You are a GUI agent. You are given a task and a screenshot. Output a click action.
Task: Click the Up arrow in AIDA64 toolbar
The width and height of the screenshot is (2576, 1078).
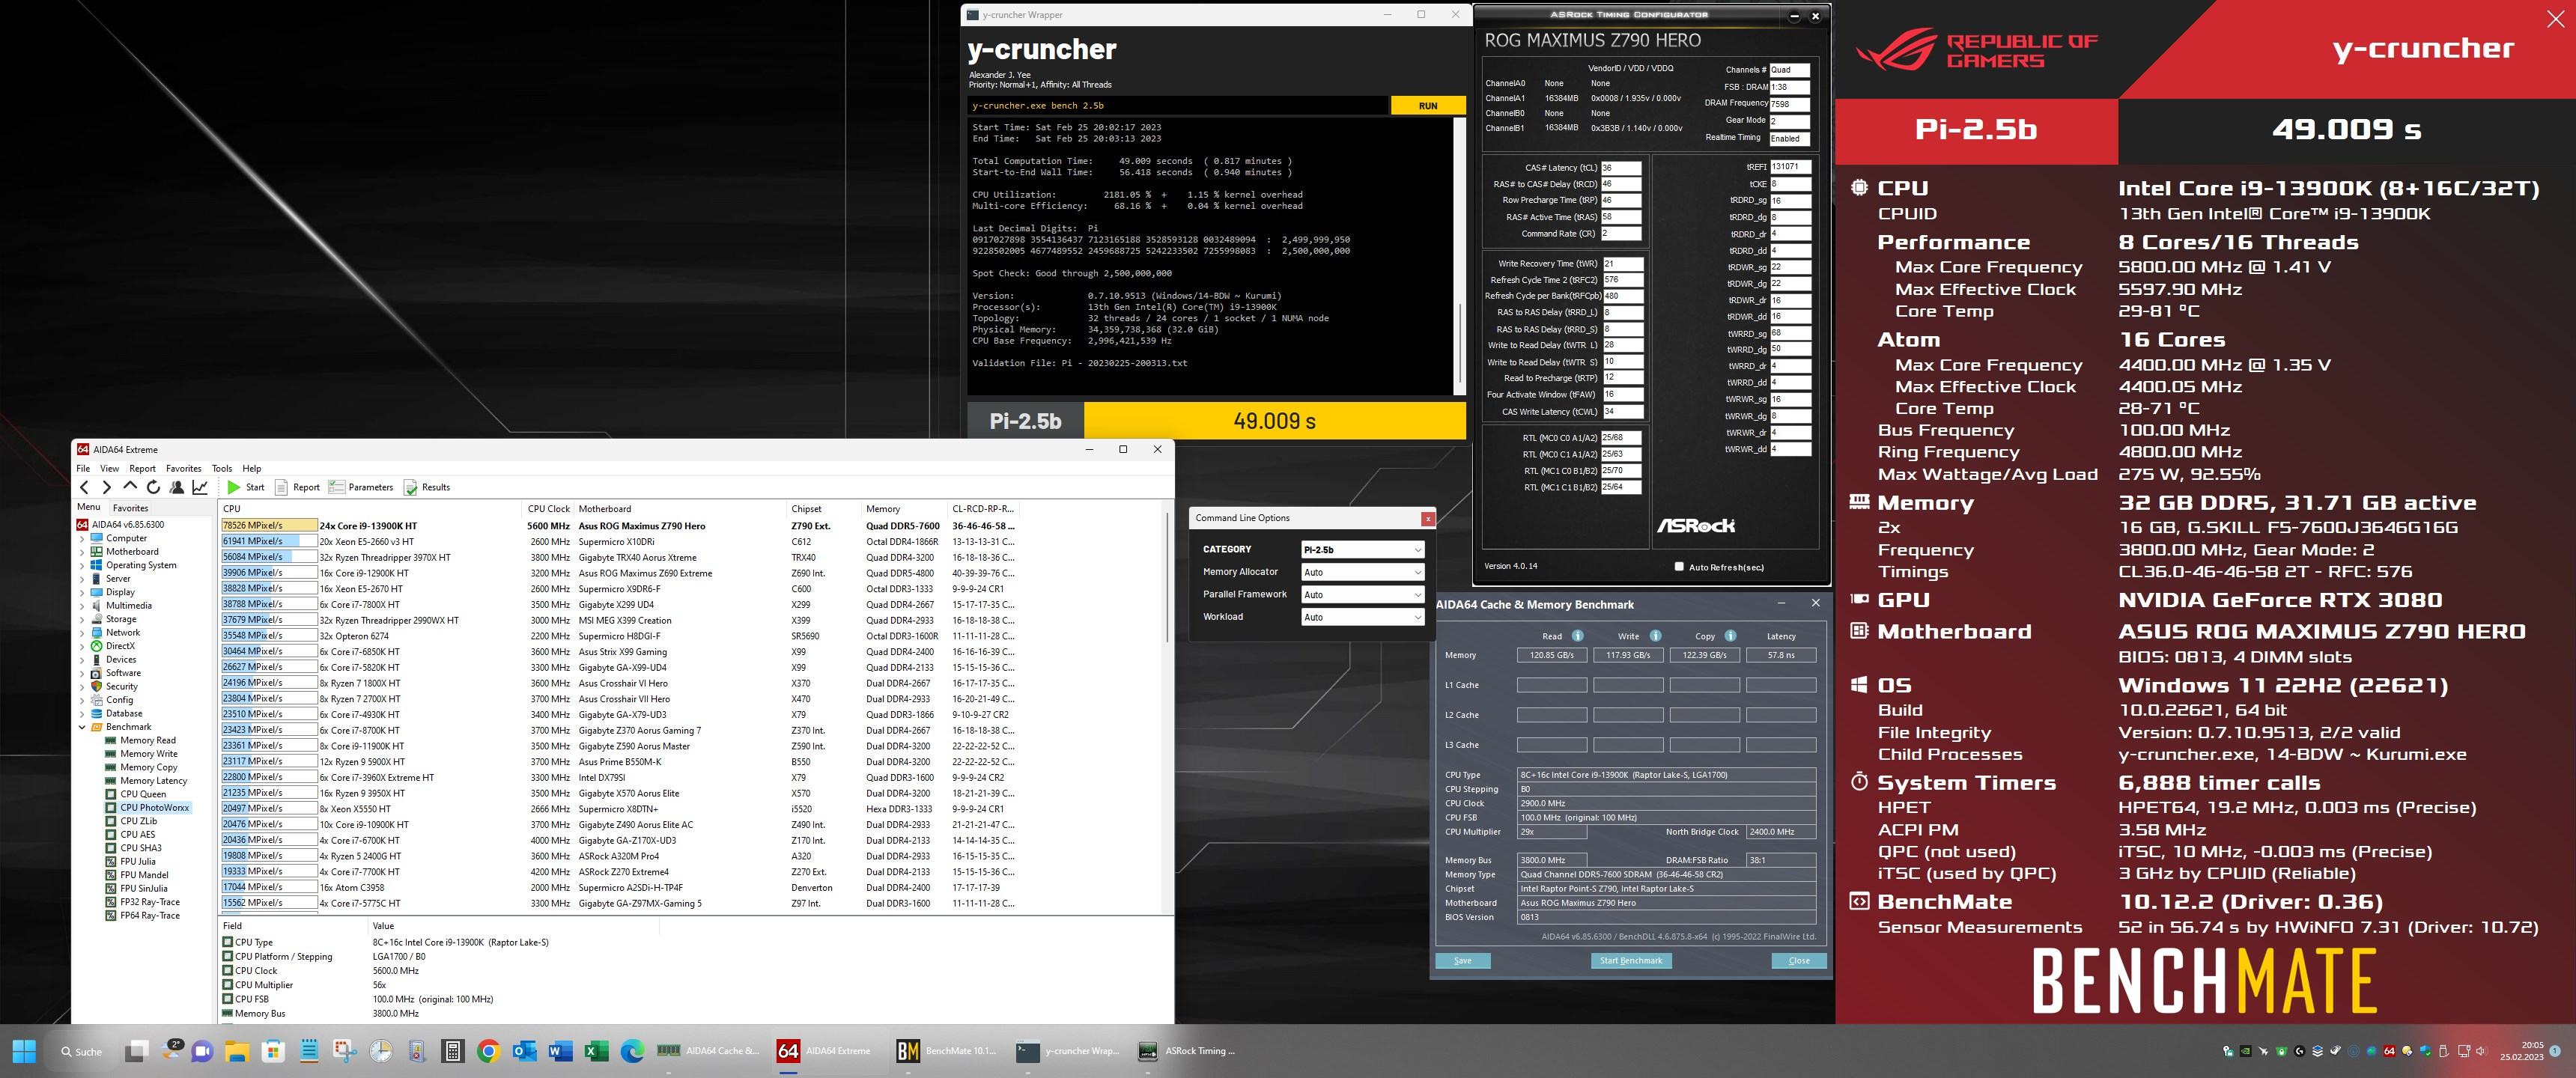coord(130,487)
